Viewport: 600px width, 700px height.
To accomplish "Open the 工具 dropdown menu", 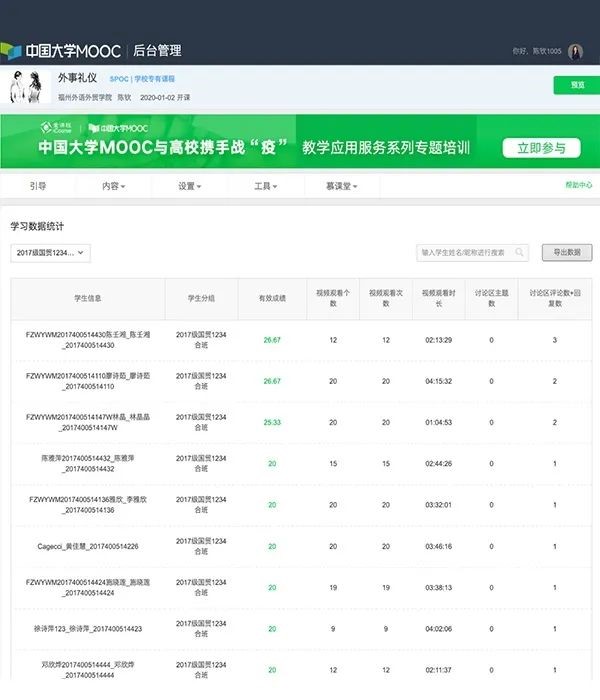I will pos(265,186).
